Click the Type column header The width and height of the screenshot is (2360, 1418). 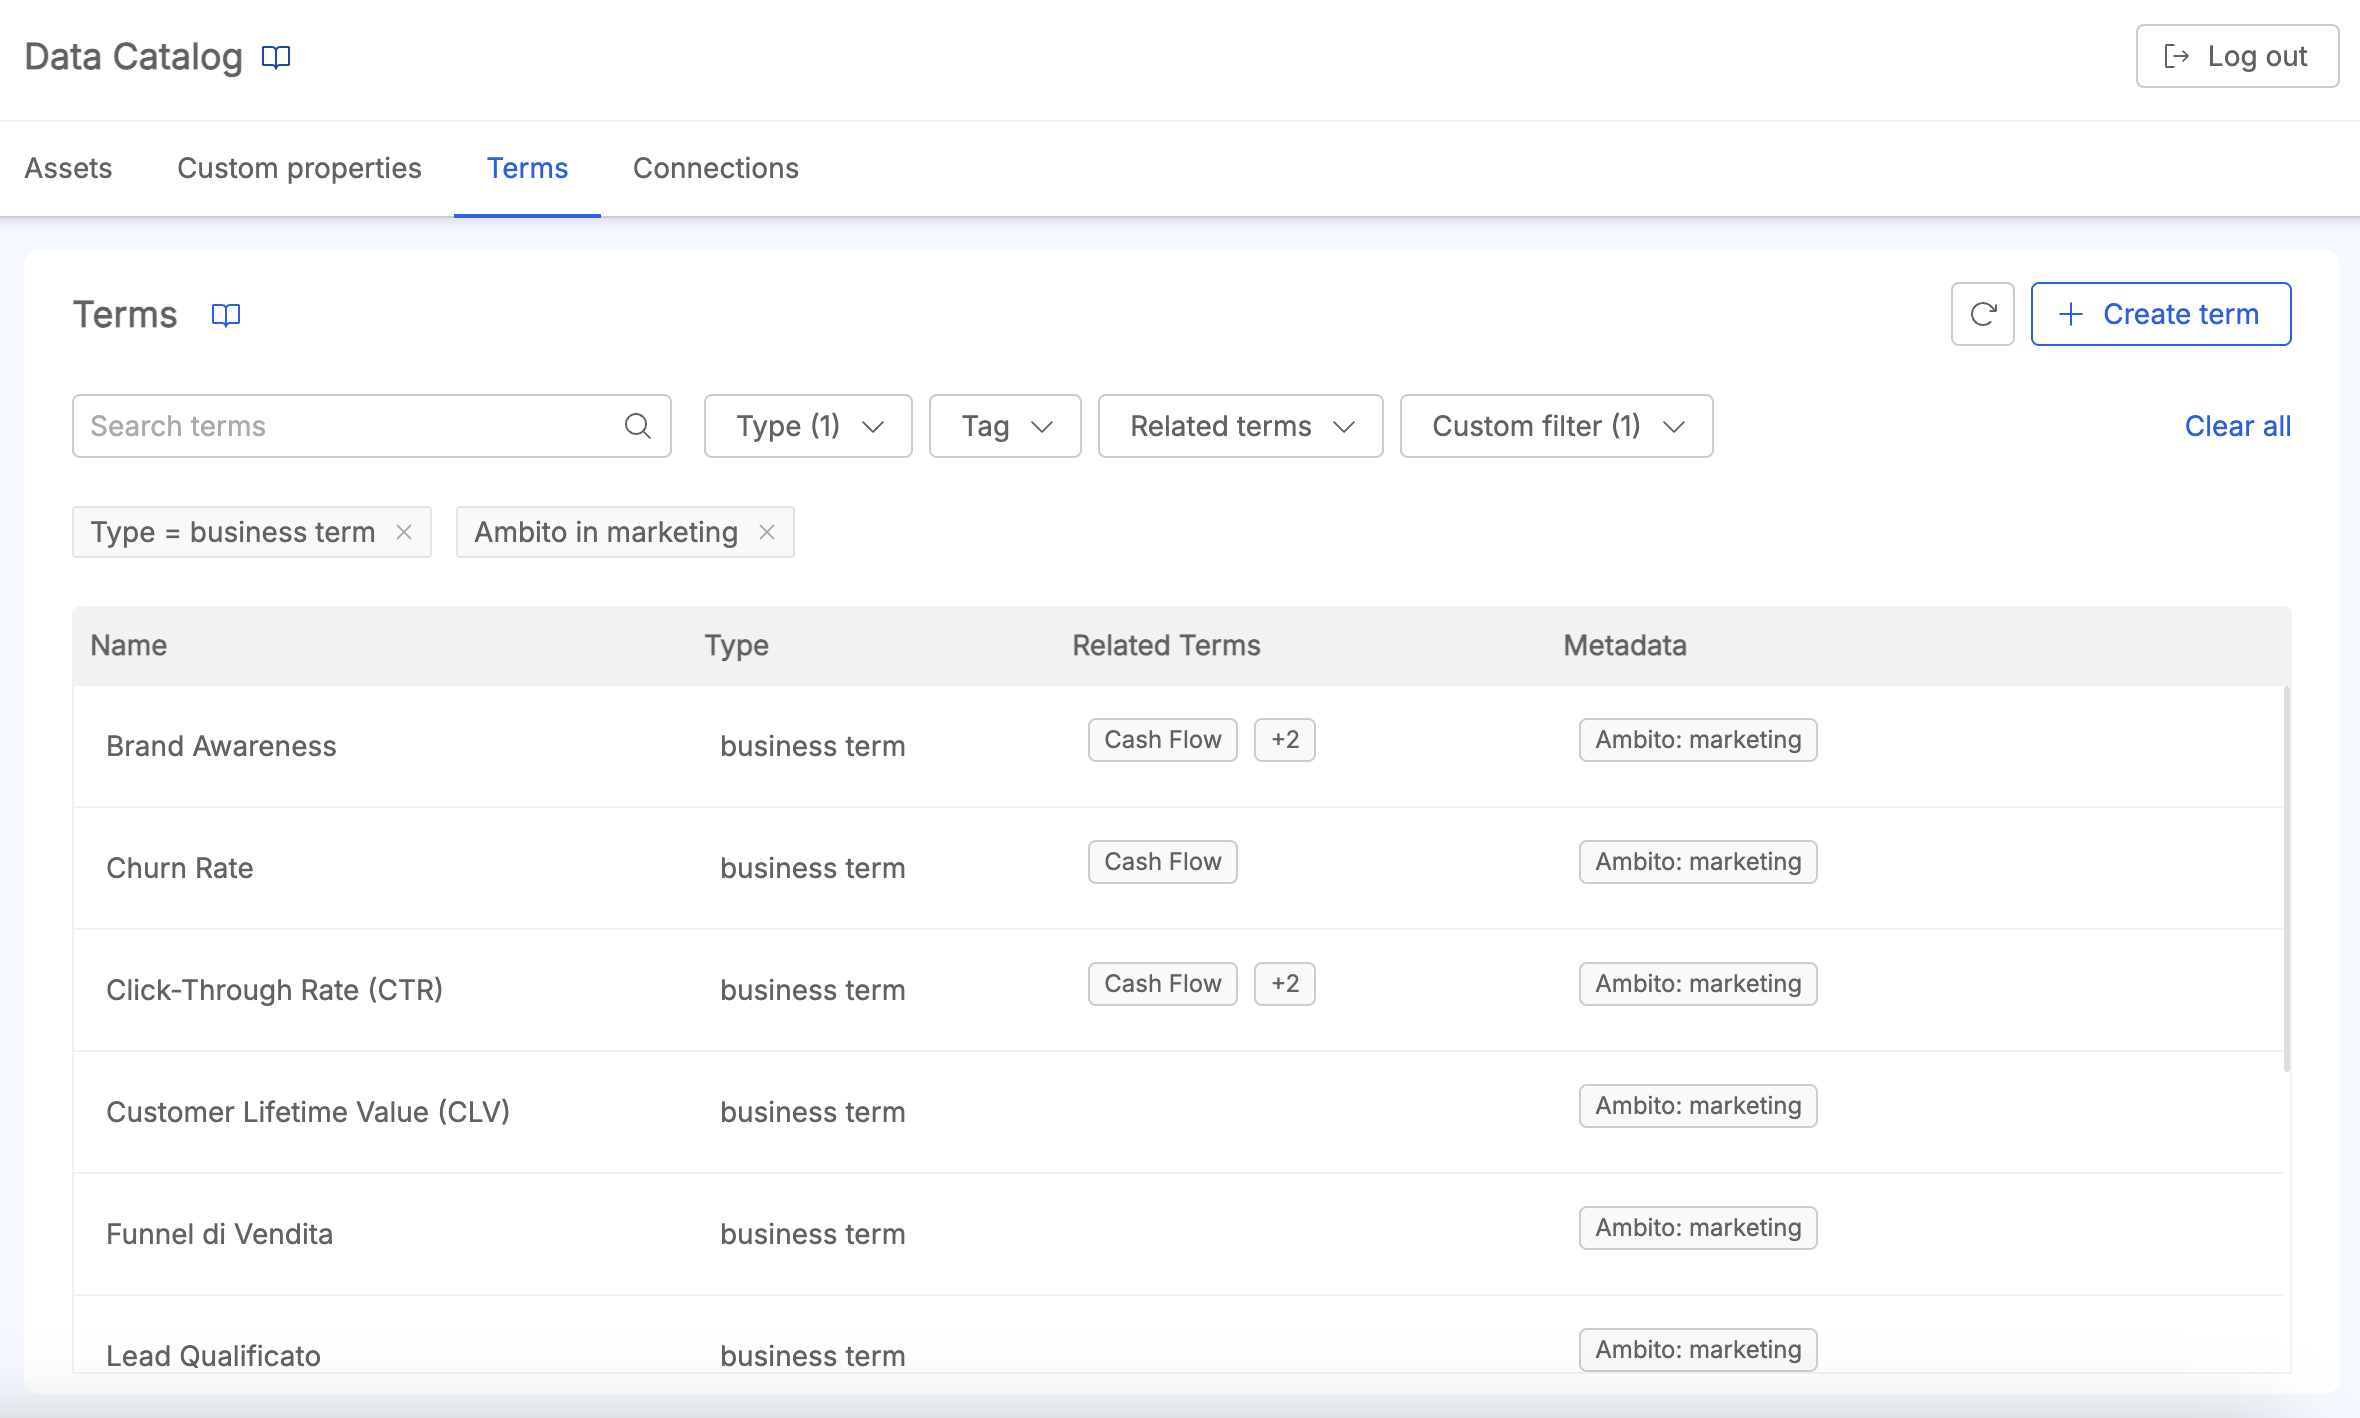pos(736,645)
